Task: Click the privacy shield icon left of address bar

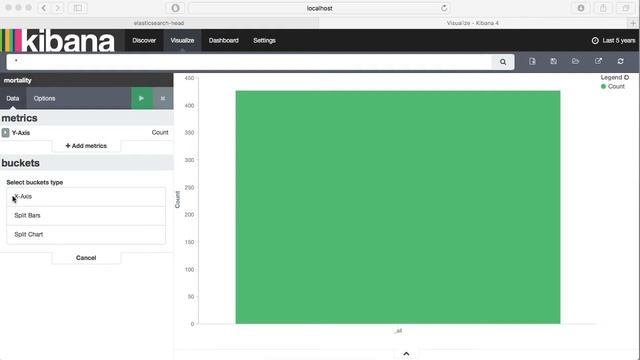Action: coord(175,8)
